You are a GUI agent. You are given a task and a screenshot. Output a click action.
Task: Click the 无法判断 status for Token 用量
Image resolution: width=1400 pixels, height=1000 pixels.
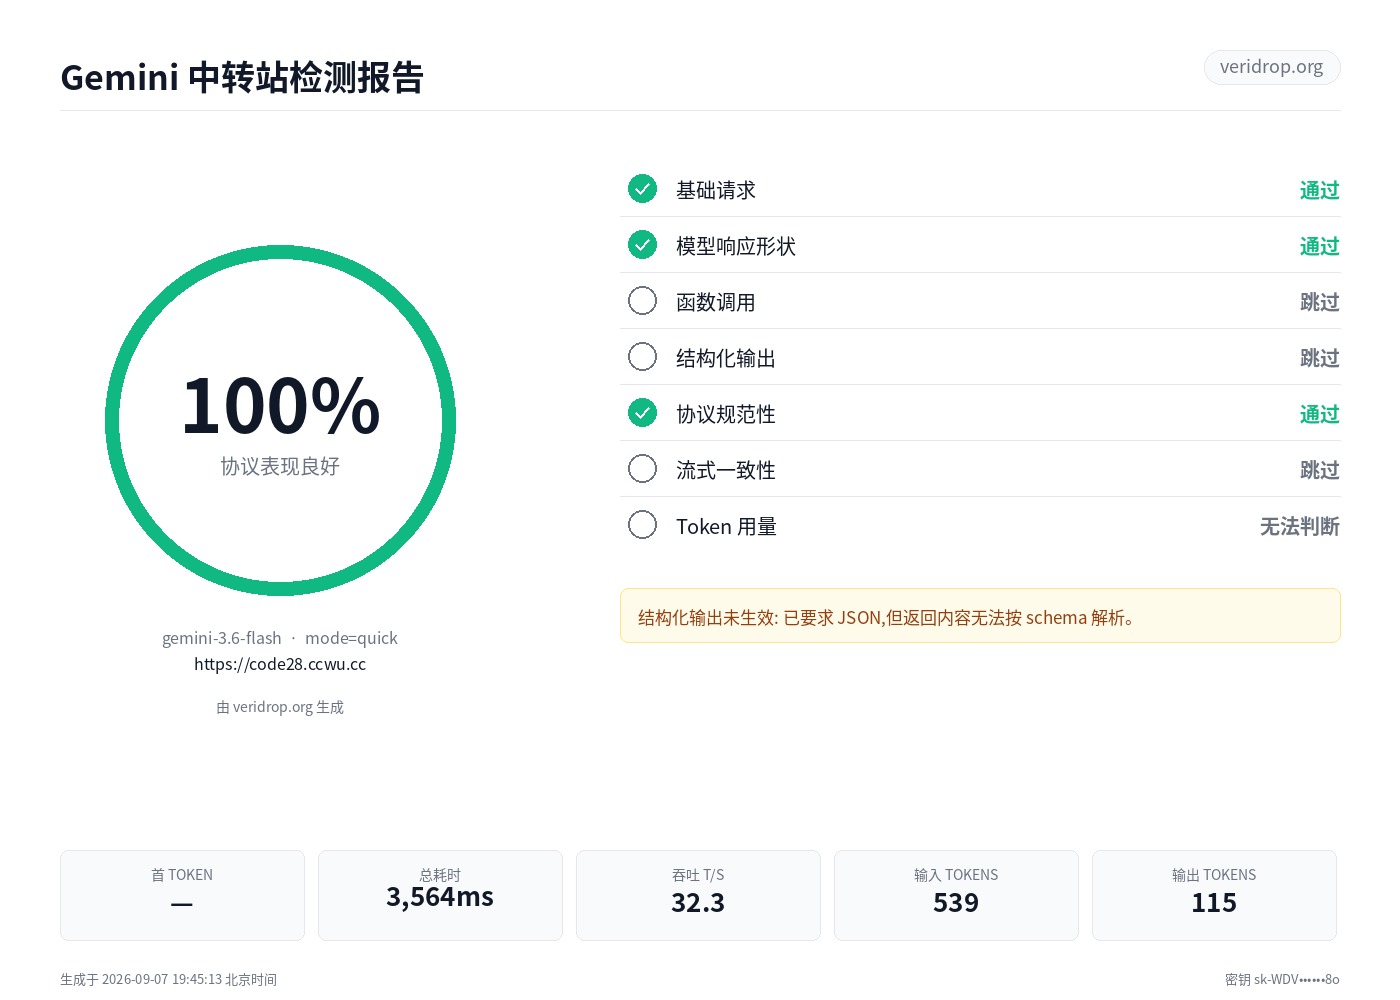click(1299, 526)
